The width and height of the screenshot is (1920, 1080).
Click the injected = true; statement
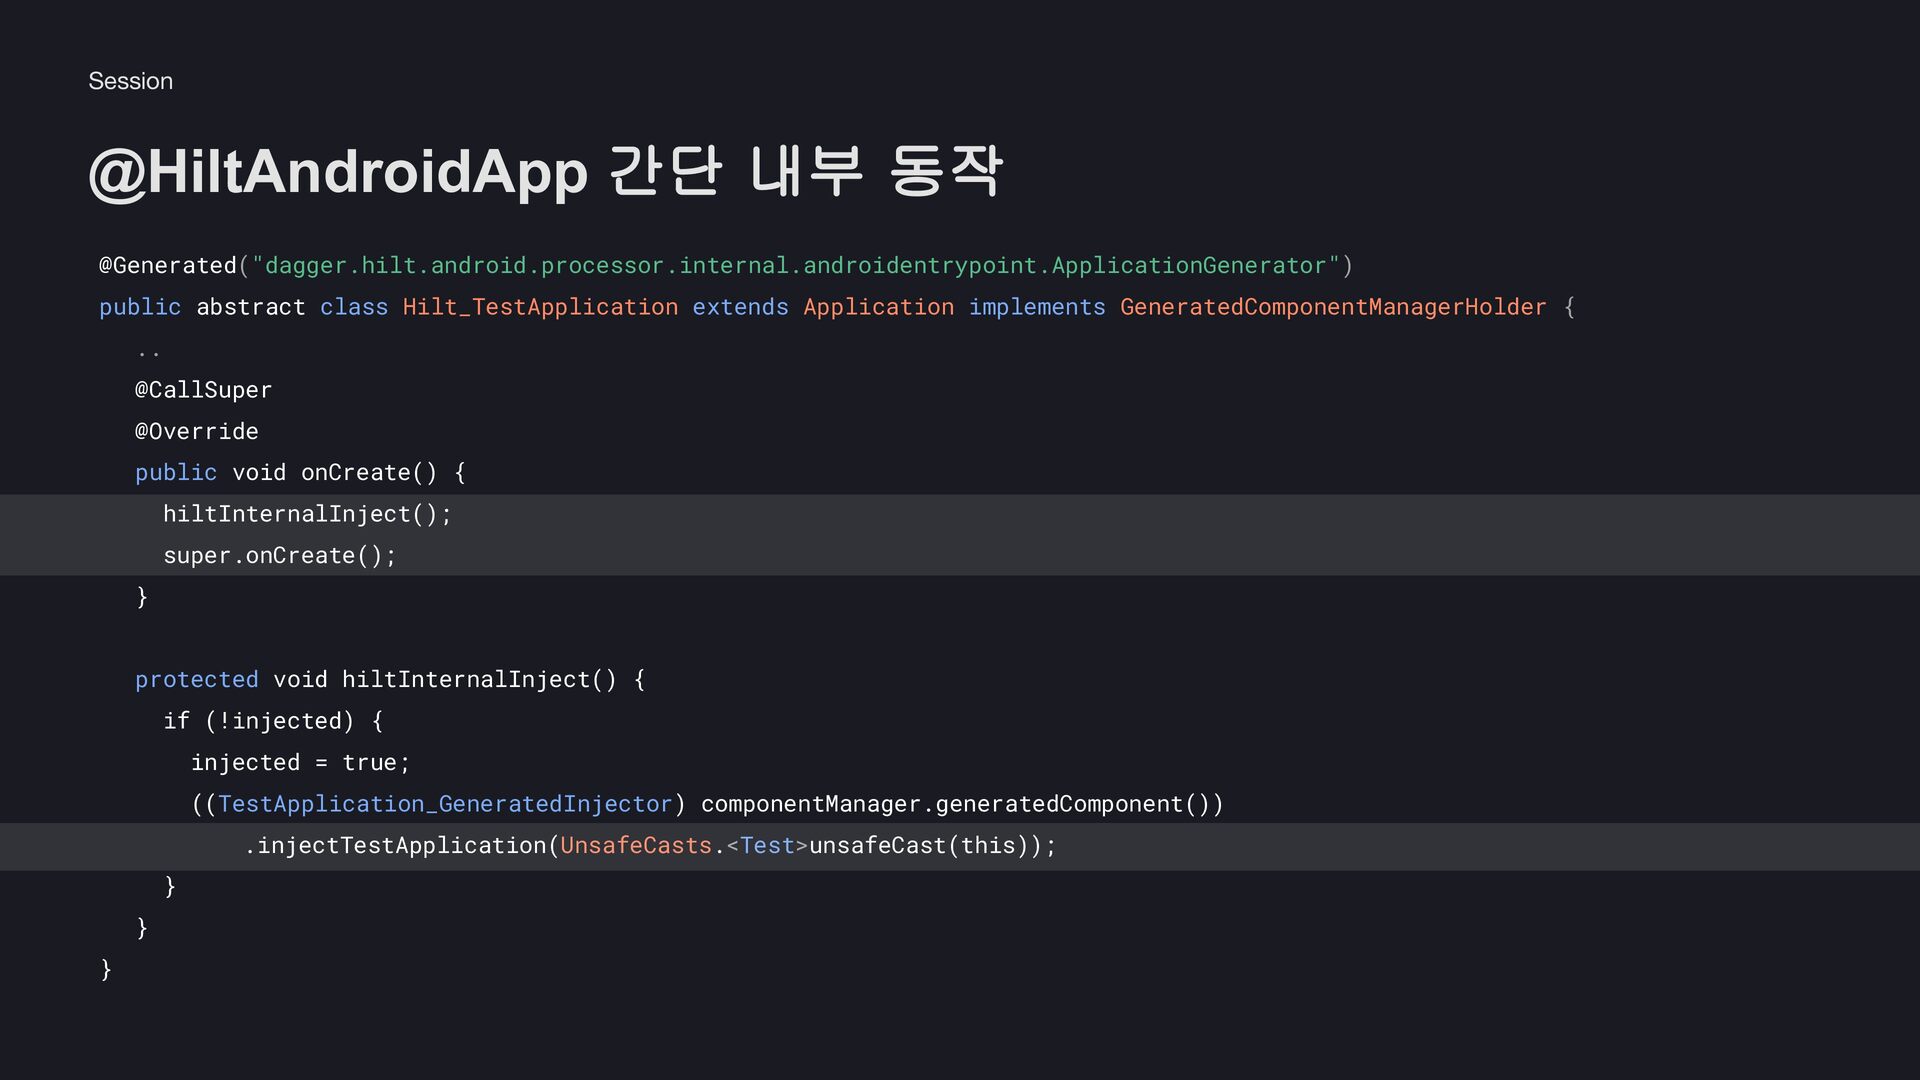click(300, 762)
